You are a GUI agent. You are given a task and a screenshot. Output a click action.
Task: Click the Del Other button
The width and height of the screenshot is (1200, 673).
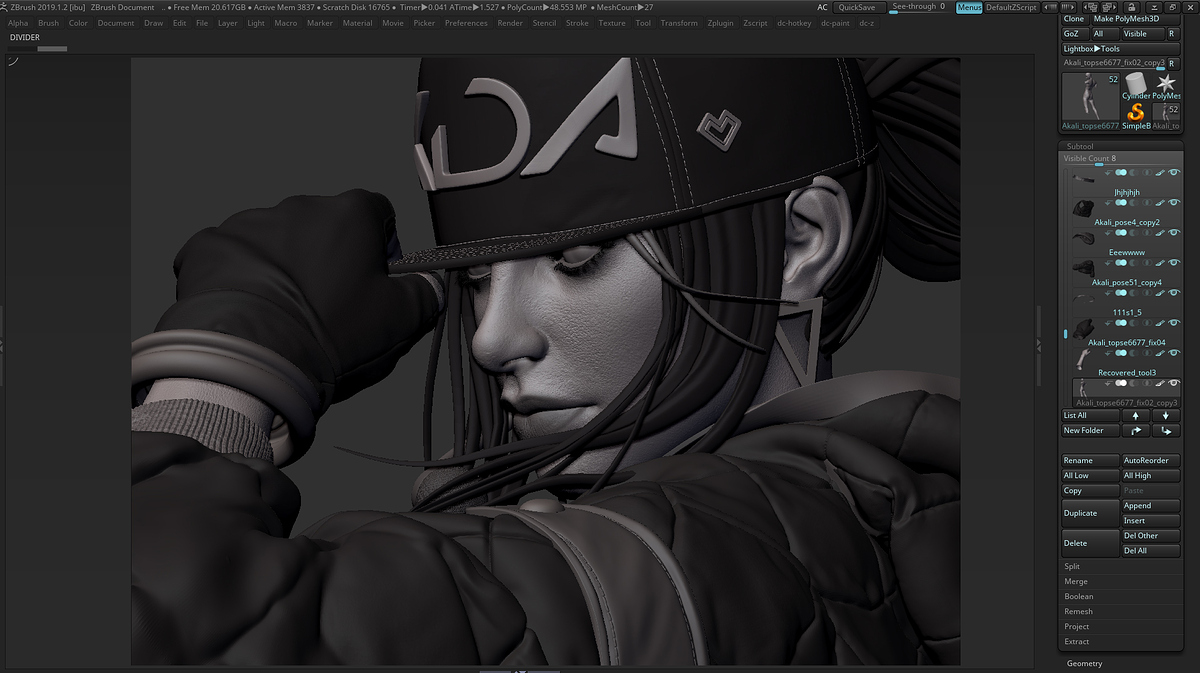pyautogui.click(x=1150, y=536)
